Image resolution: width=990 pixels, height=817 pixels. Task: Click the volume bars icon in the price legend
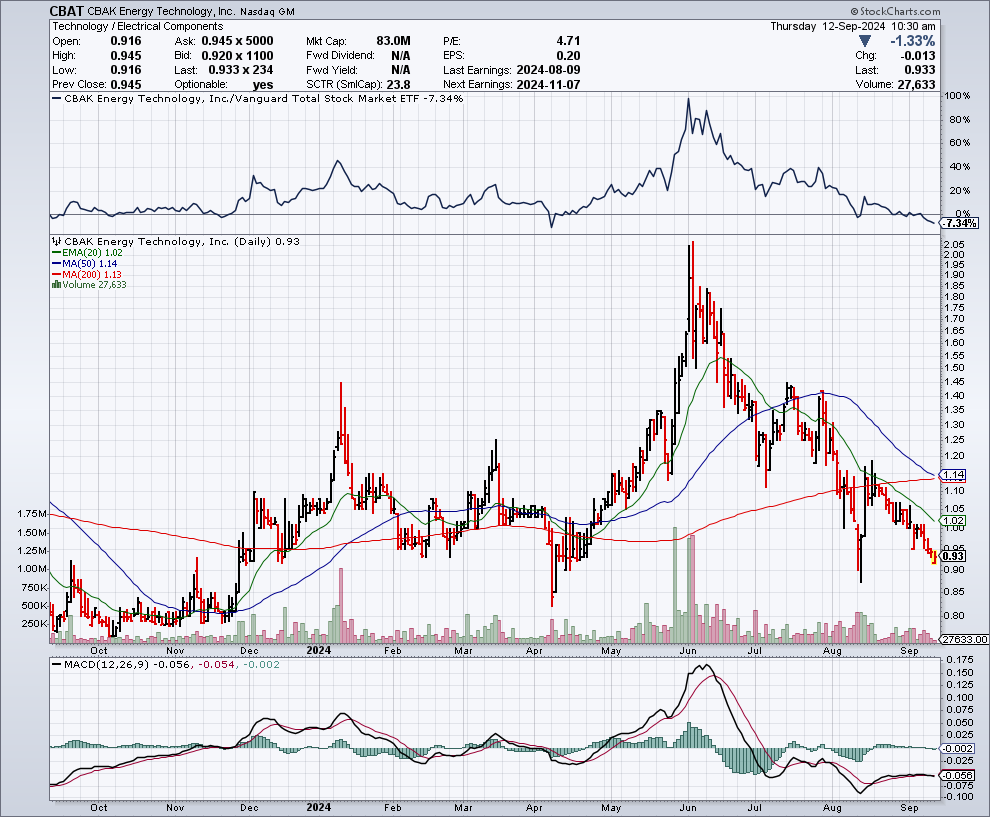pyautogui.click(x=56, y=285)
